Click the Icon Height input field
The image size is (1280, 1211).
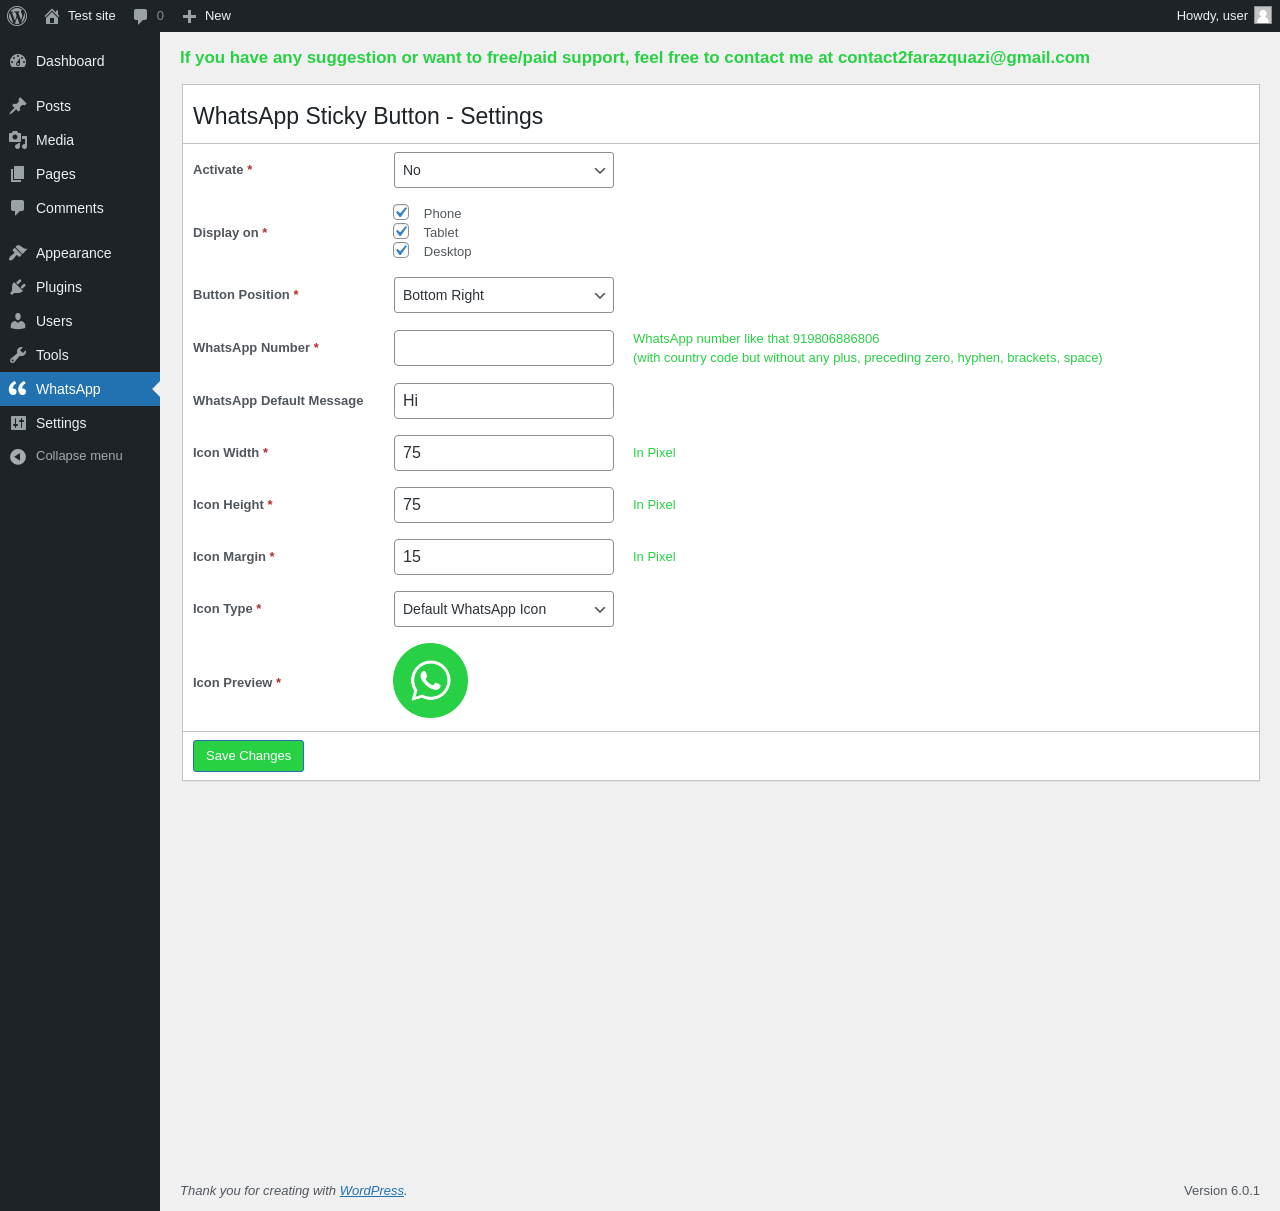(x=504, y=505)
